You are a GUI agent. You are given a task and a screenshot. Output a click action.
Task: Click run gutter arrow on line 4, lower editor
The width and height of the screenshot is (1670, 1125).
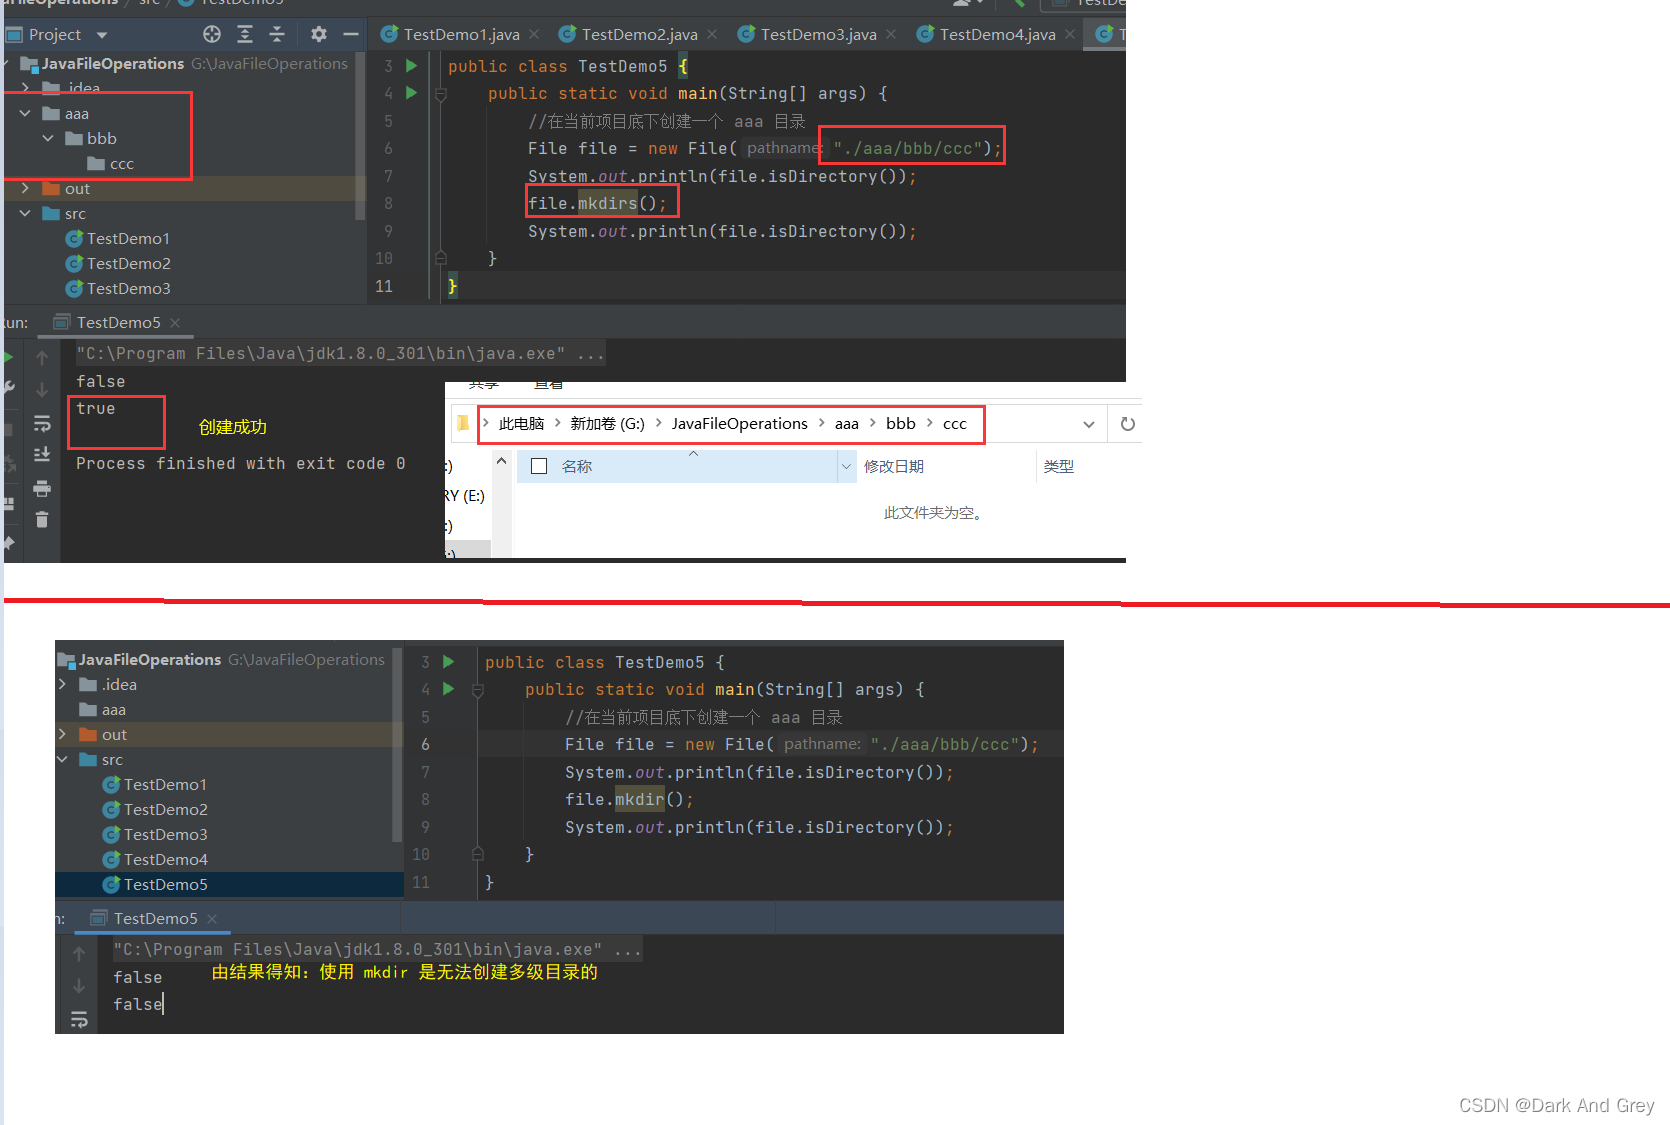[448, 689]
